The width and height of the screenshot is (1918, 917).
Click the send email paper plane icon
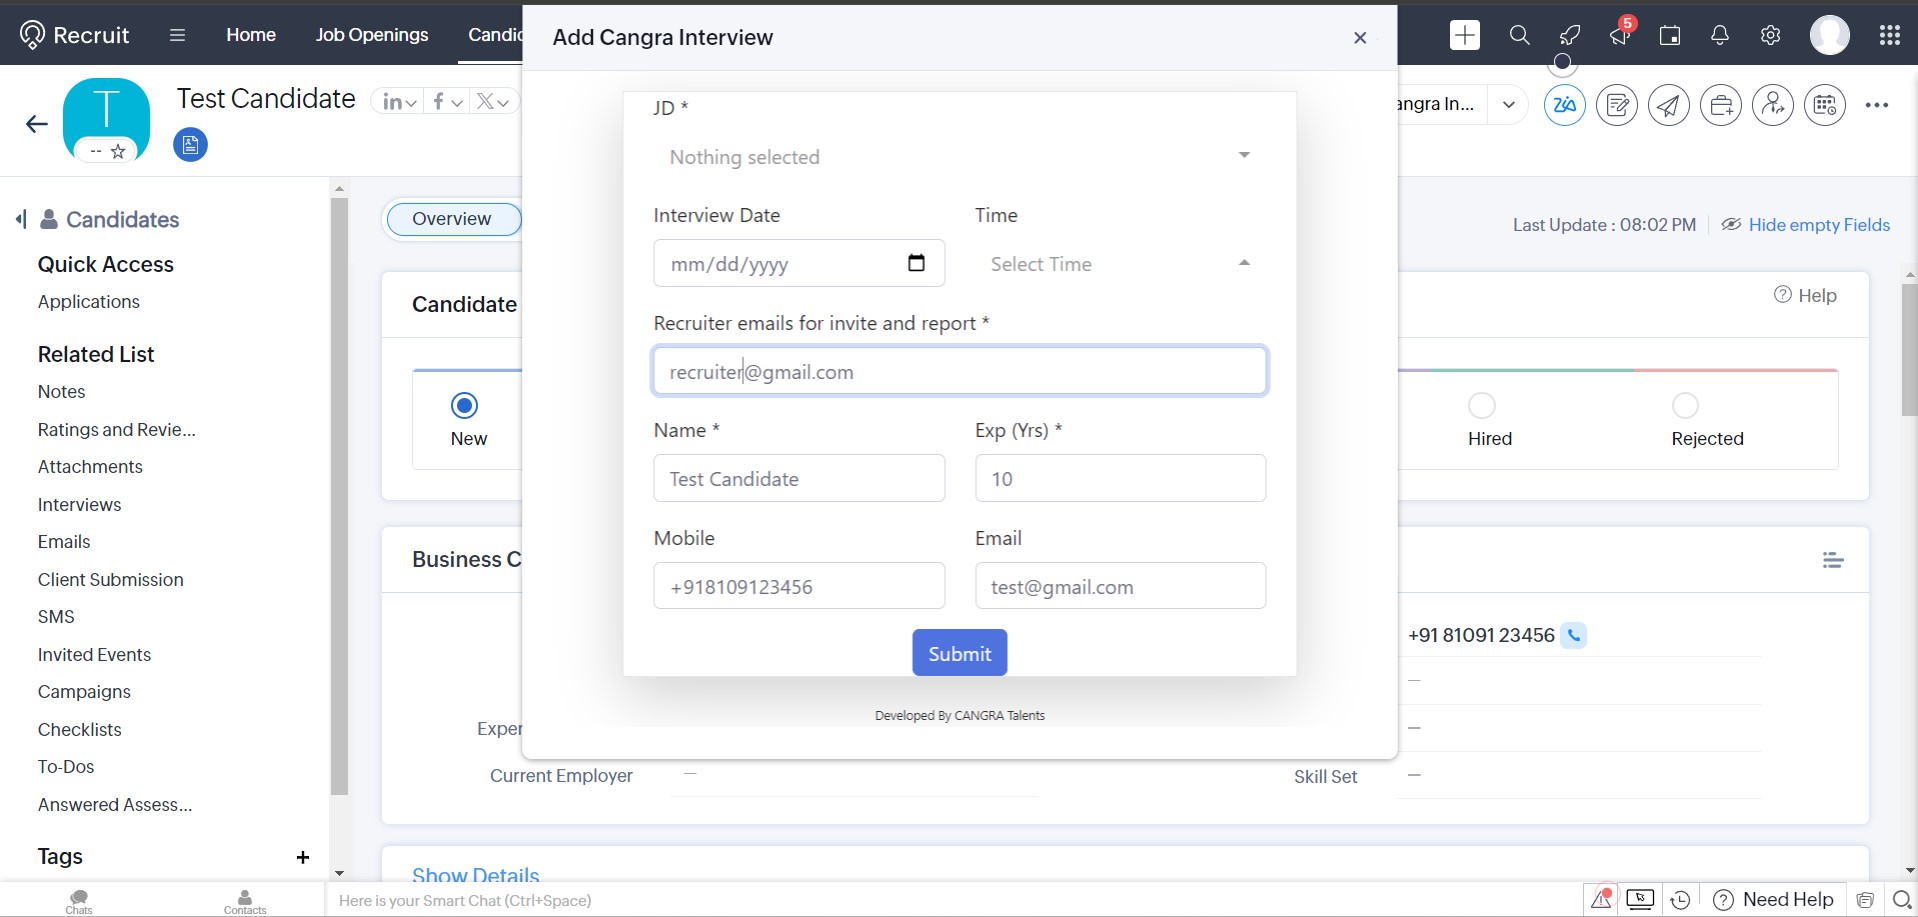pos(1669,105)
